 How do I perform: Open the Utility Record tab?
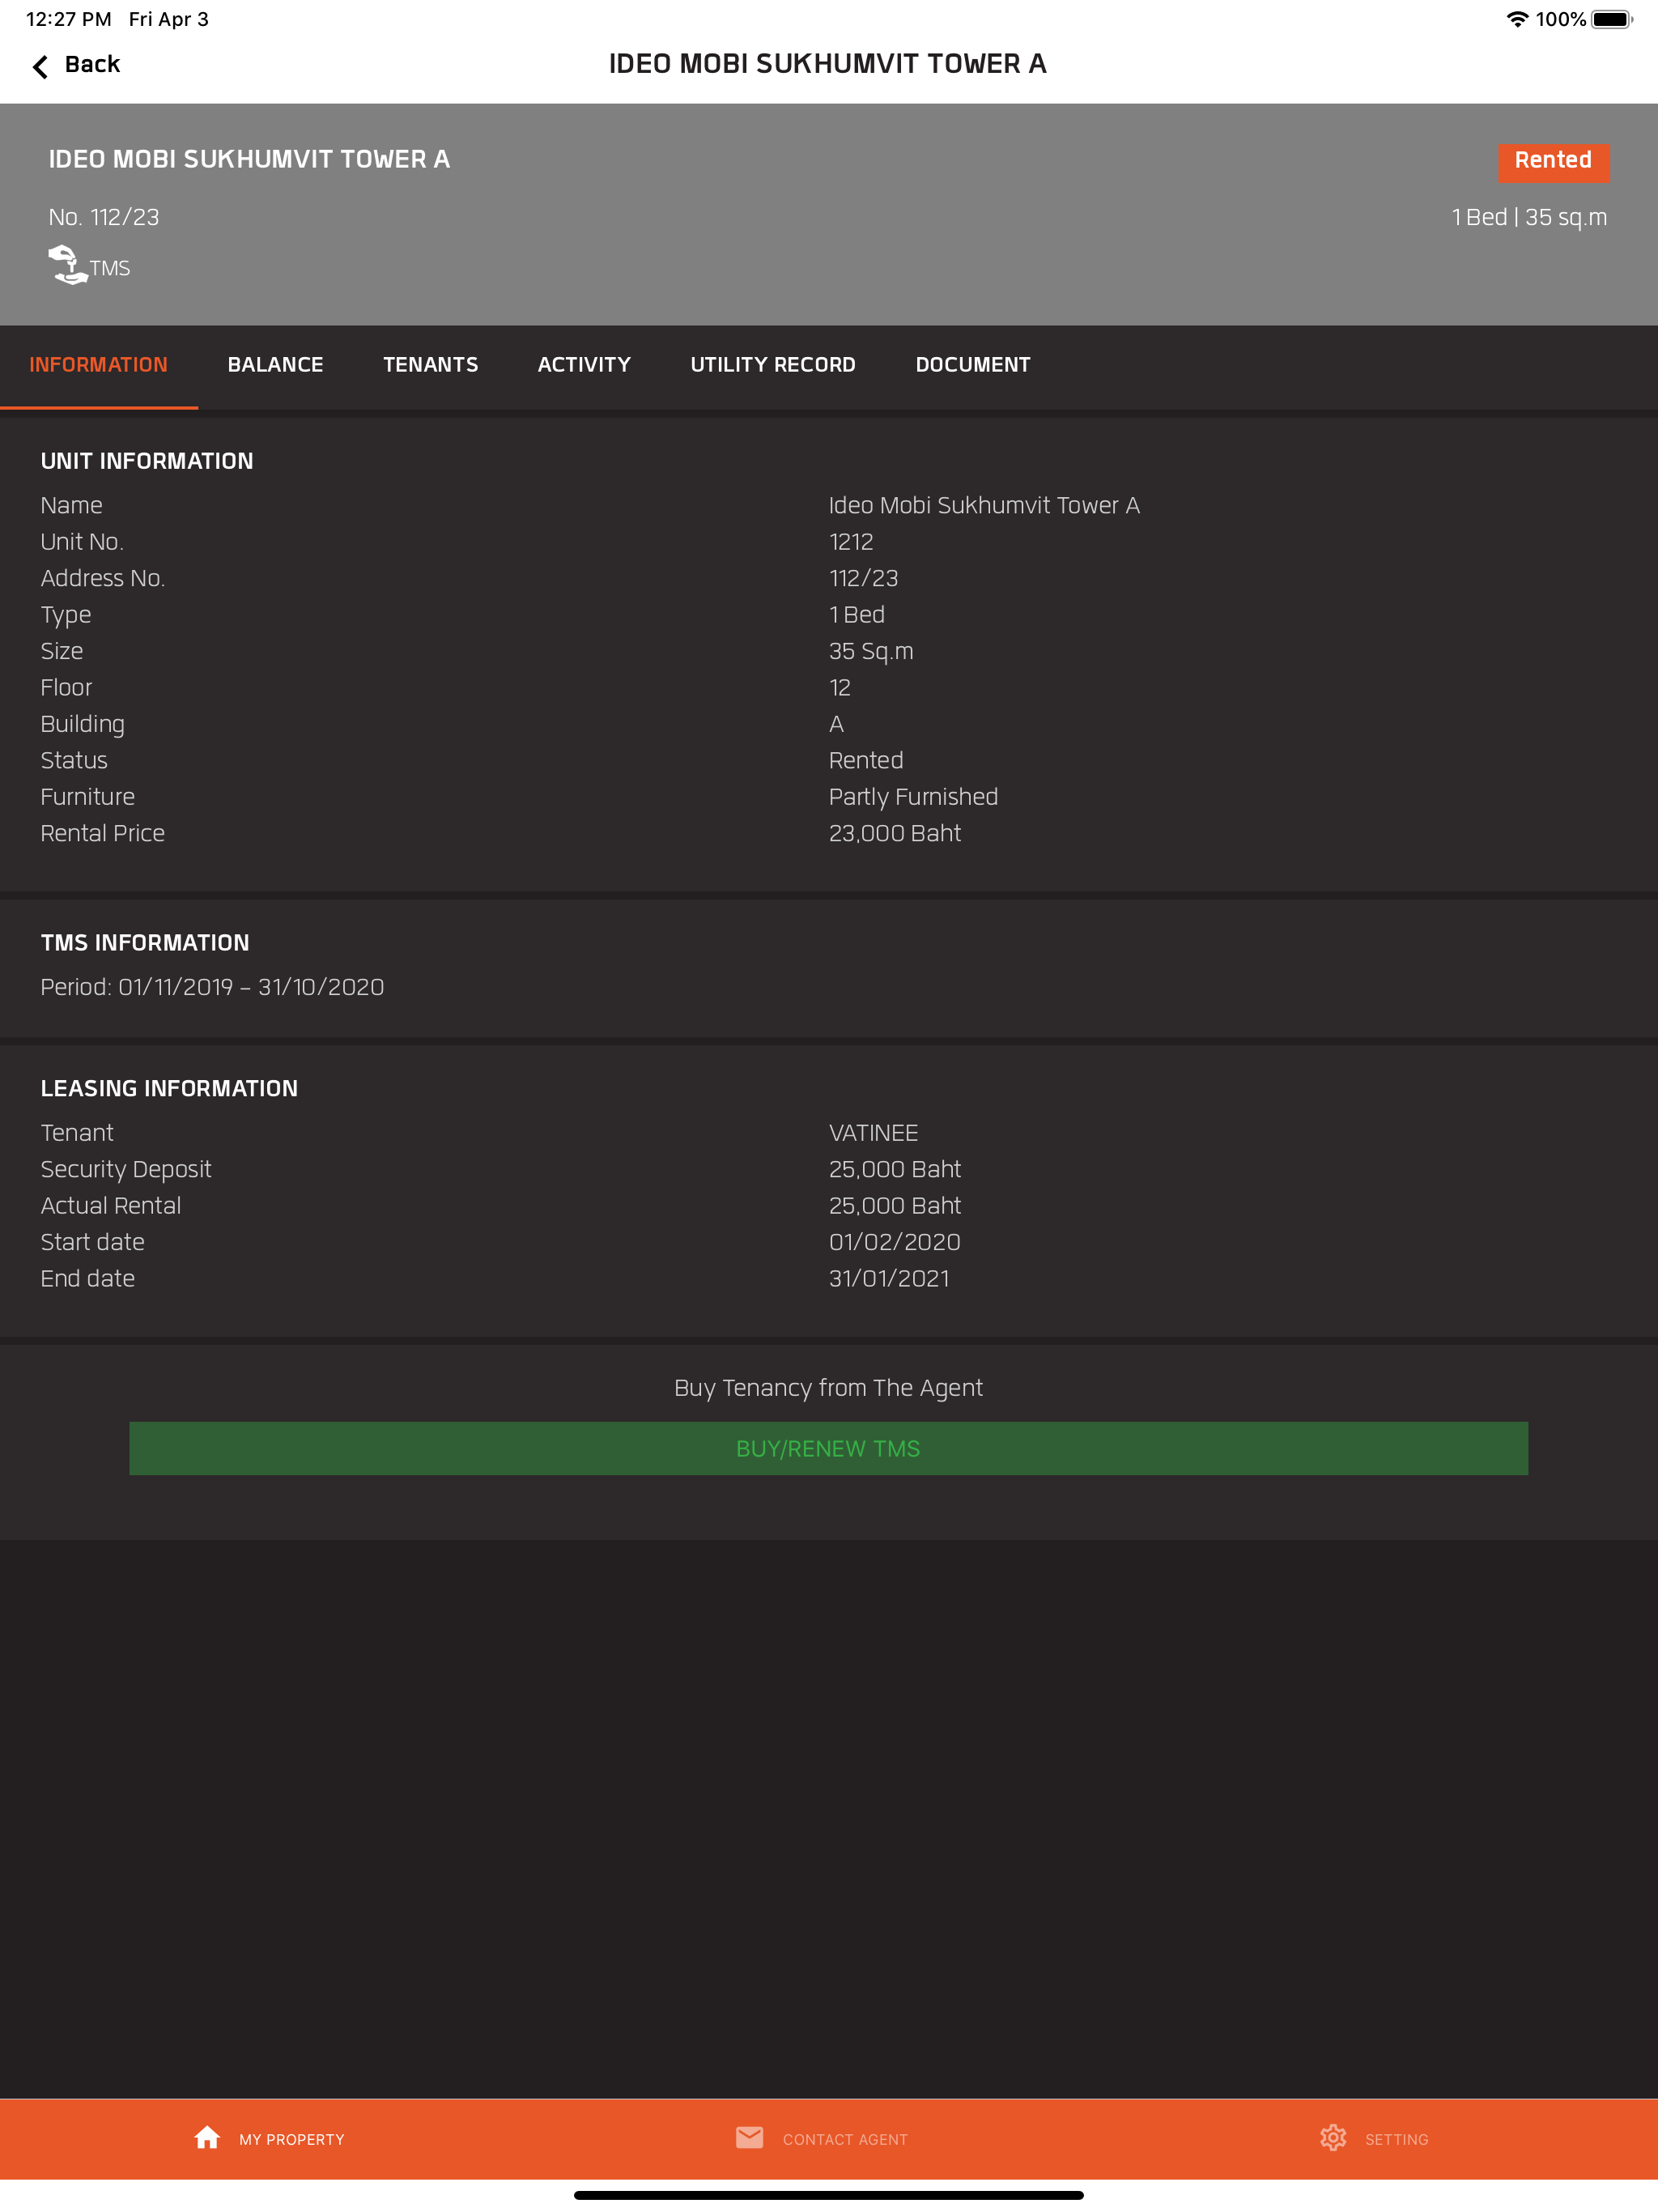773,365
